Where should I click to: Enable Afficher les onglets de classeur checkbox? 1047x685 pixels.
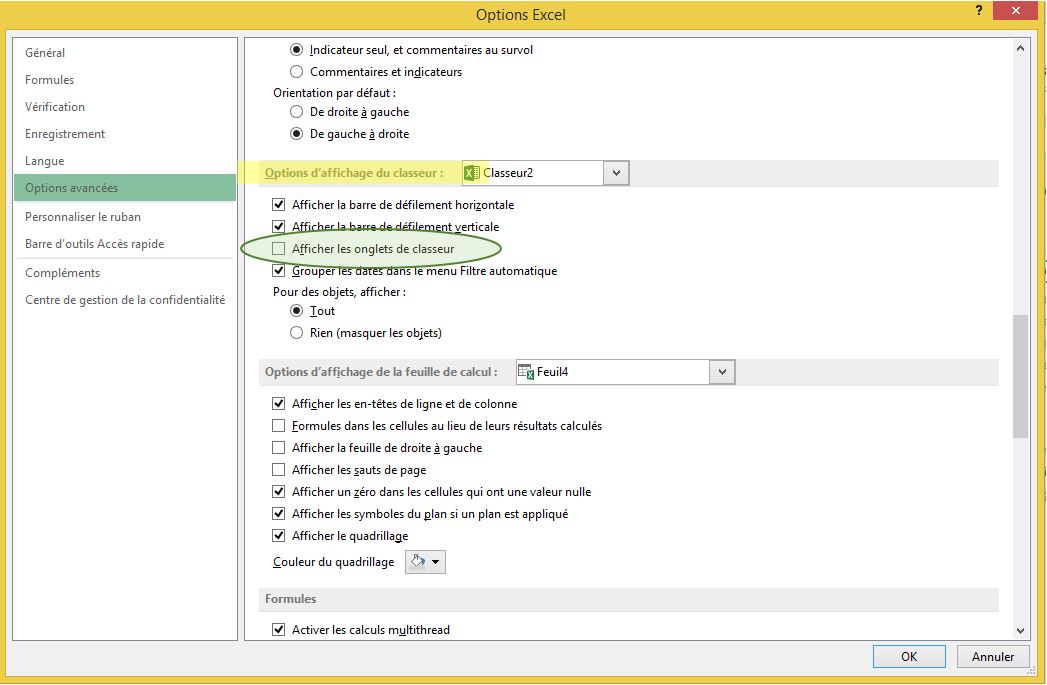coord(279,249)
